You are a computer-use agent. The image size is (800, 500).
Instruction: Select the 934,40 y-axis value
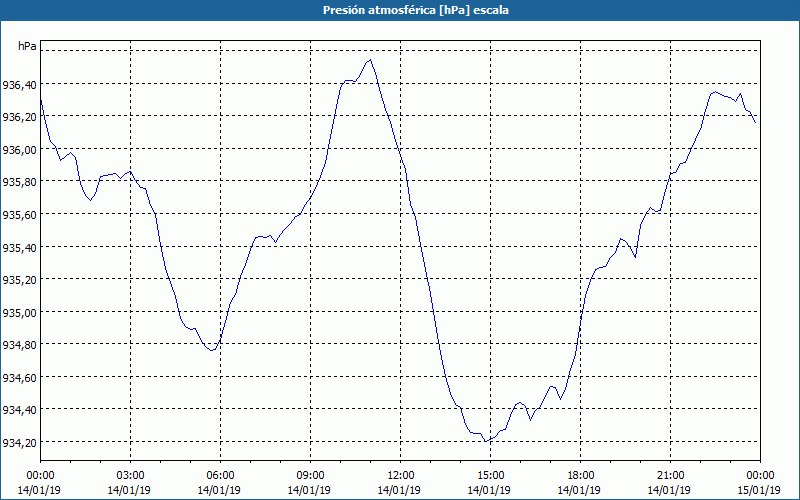[19, 410]
